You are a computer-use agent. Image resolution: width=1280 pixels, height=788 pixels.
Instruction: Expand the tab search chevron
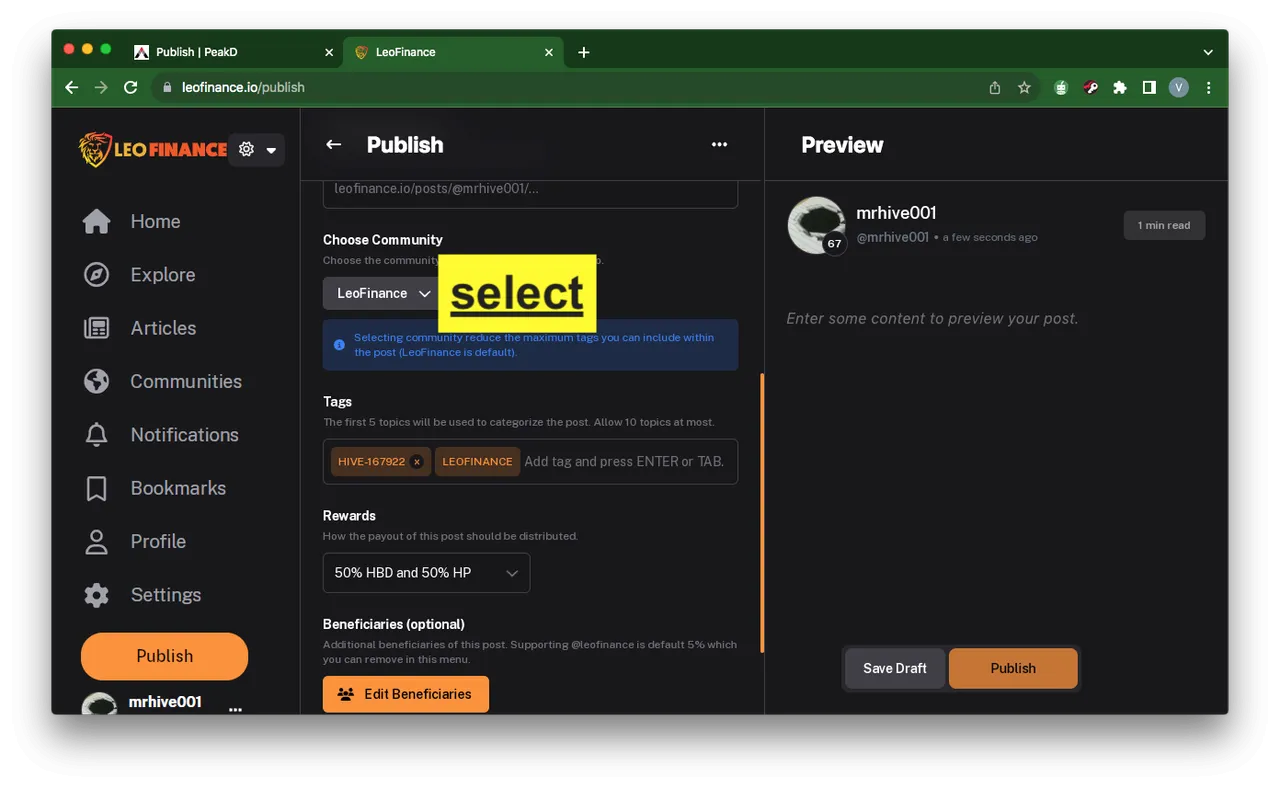pyautogui.click(x=1208, y=52)
